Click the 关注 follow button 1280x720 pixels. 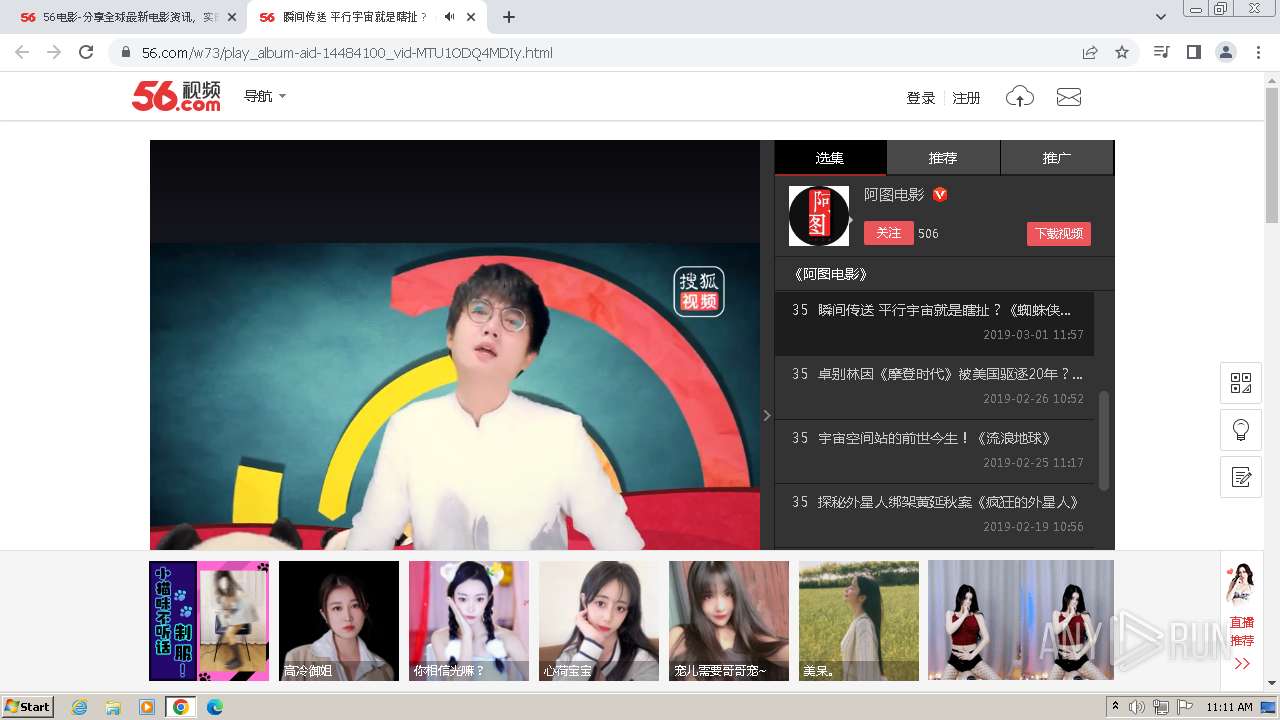click(888, 233)
